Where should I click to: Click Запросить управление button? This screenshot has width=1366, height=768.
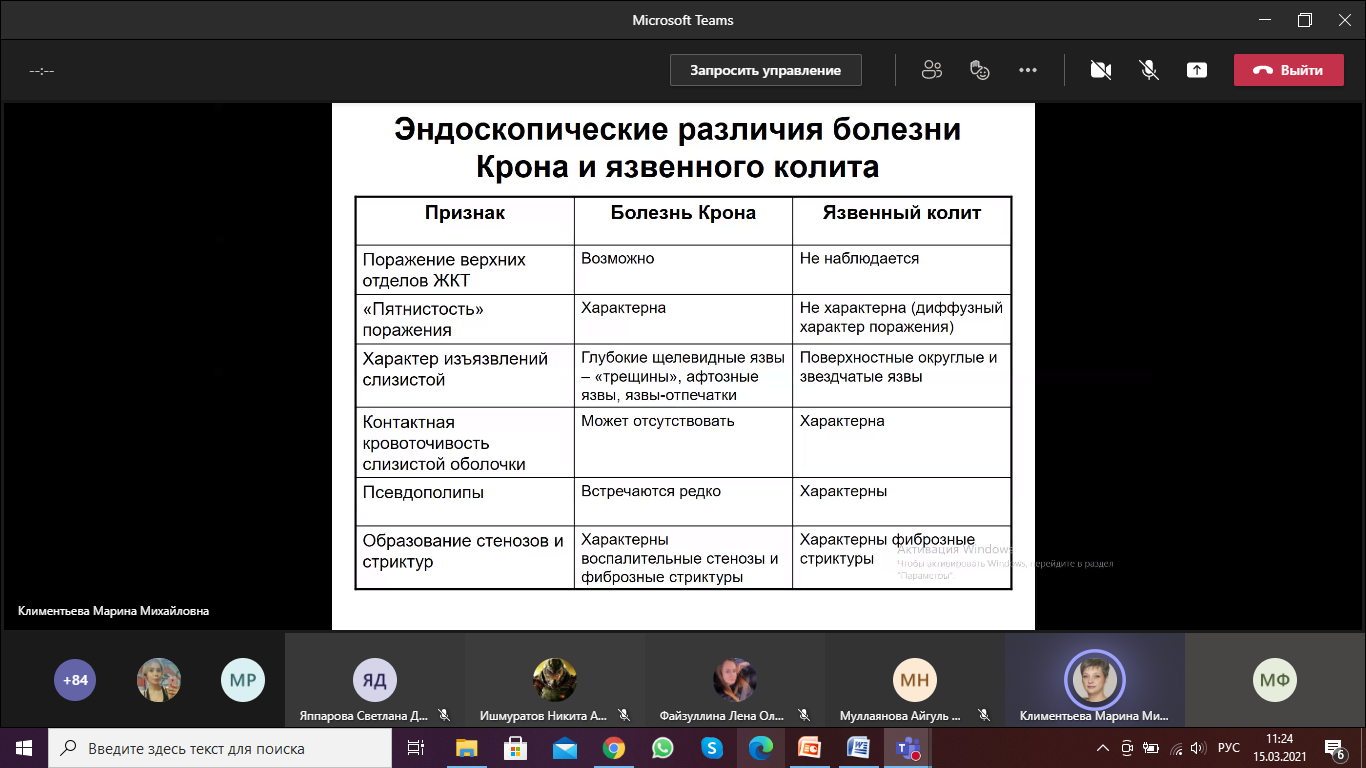[766, 70]
